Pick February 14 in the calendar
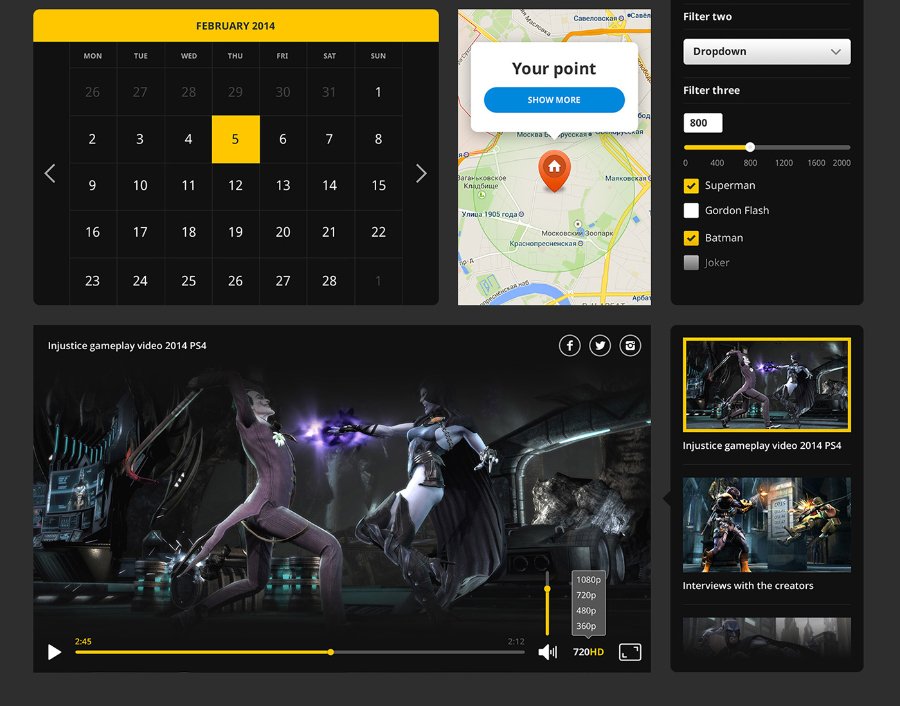This screenshot has height=706, width=900. [x=329, y=185]
